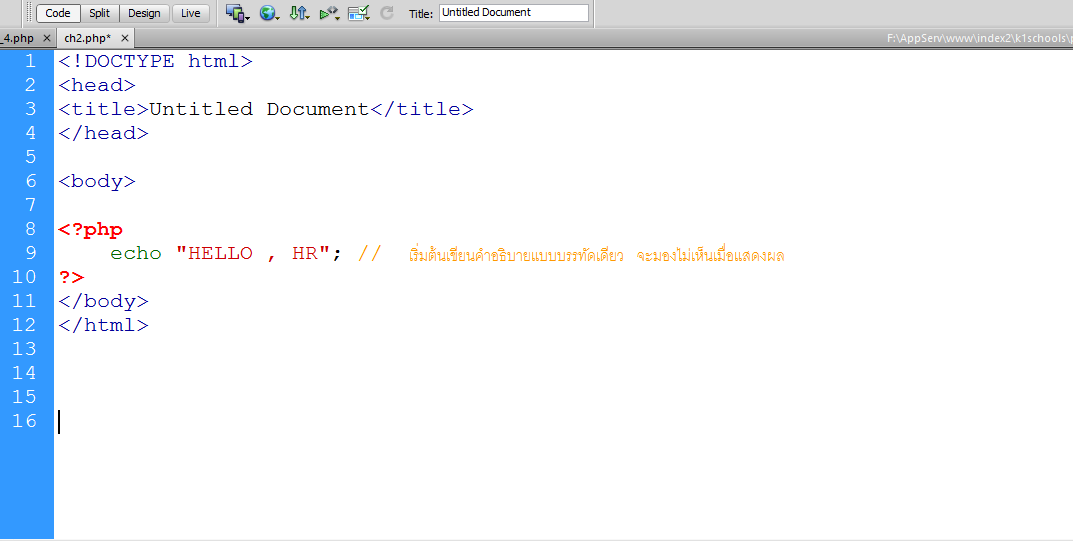
Task: Click the W3C Validation icon
Action: tap(328, 13)
